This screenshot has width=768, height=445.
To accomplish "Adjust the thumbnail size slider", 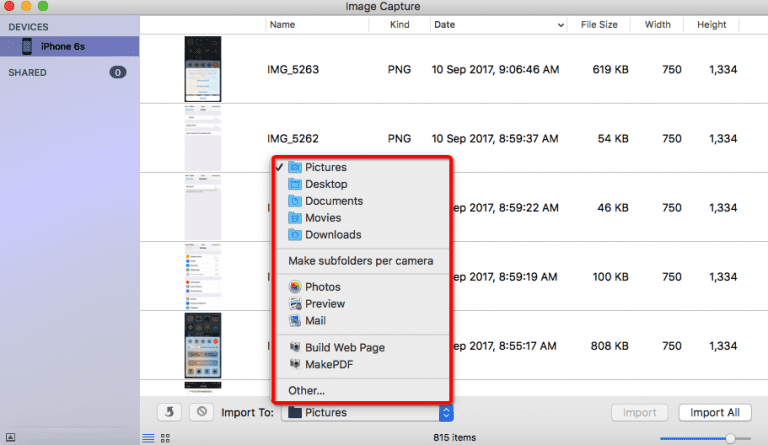I will (732, 438).
